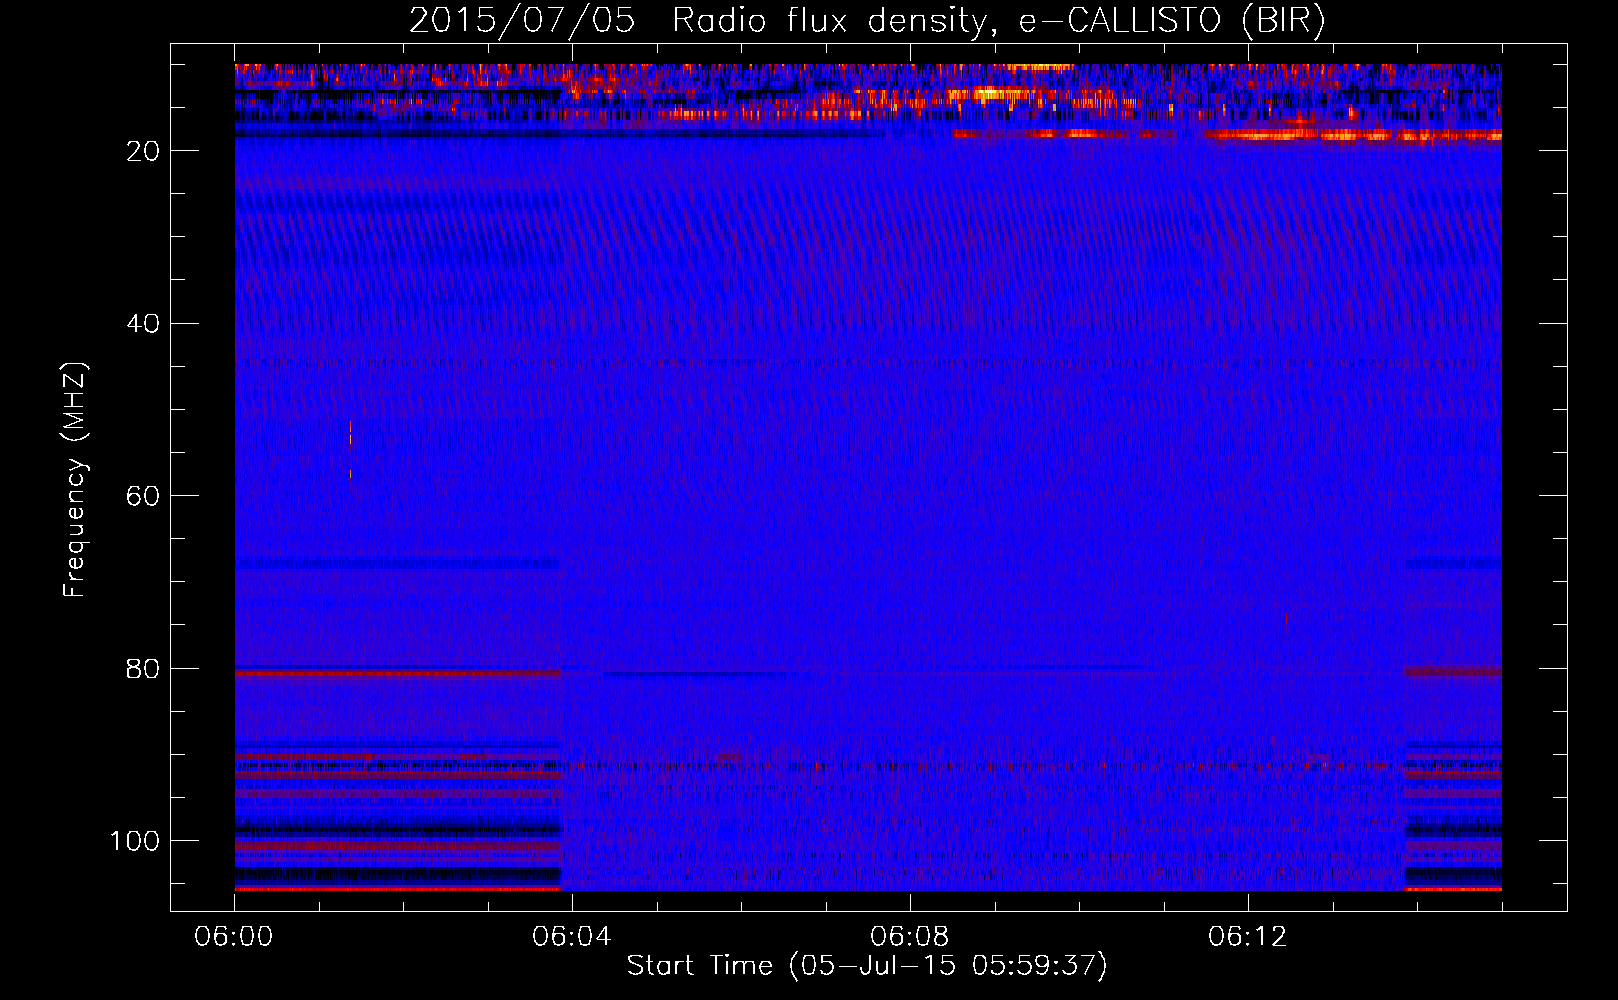The image size is (1618, 1000).
Task: Click the "20" frequency tick label
Action: pyautogui.click(x=143, y=151)
